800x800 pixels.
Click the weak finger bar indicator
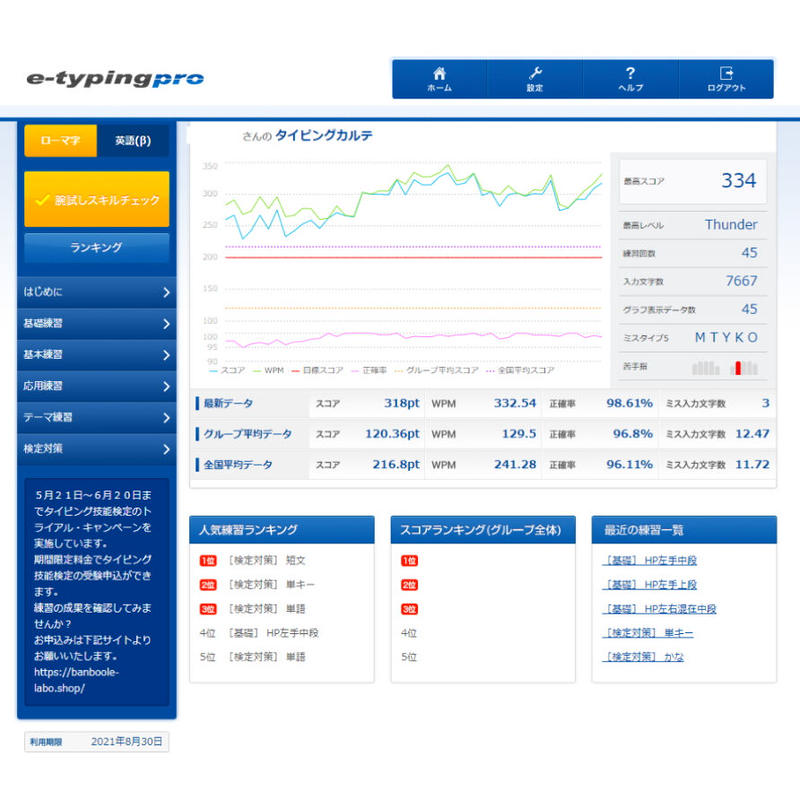pyautogui.click(x=725, y=367)
